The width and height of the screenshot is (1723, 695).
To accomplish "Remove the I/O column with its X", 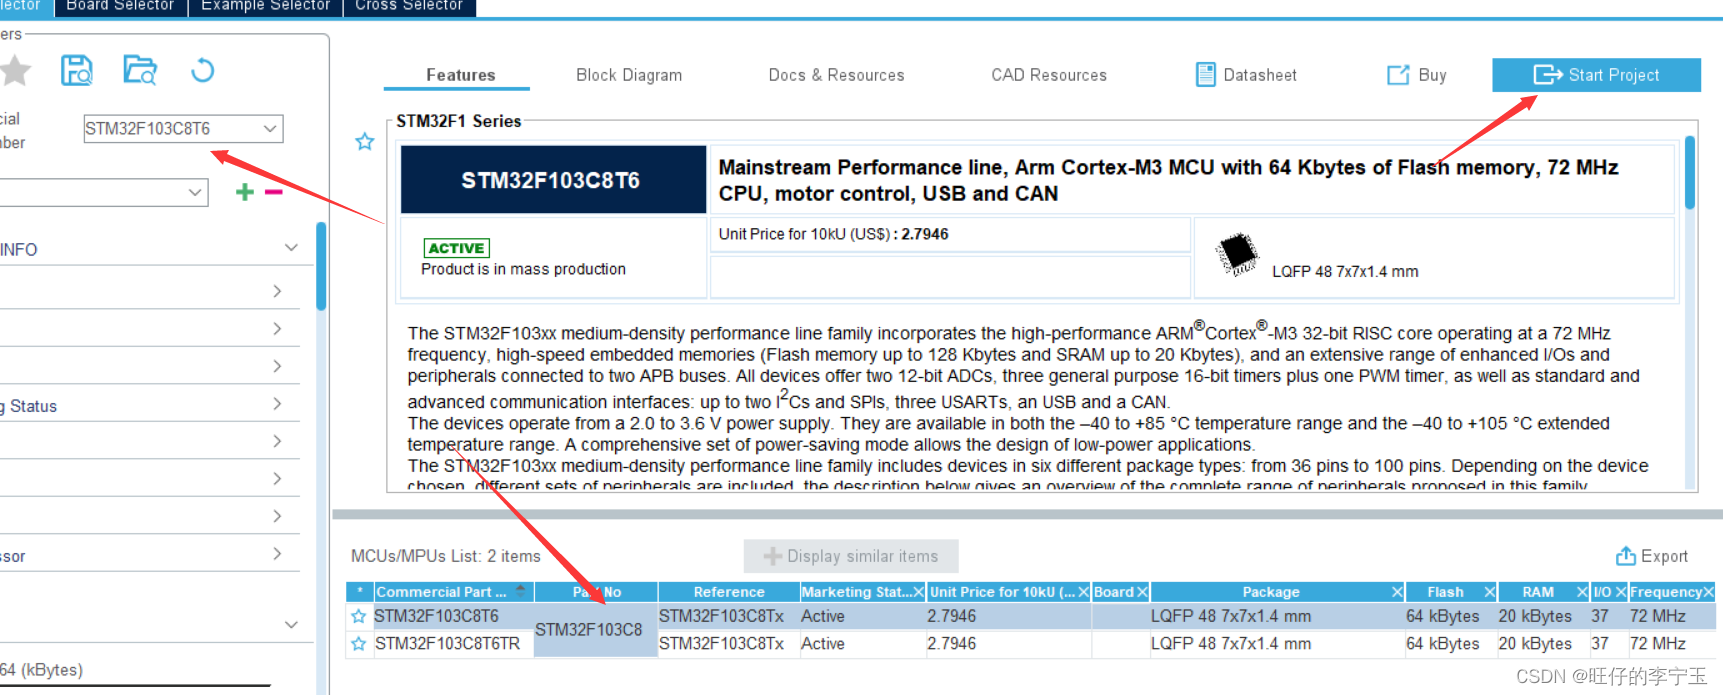I will tap(1621, 592).
